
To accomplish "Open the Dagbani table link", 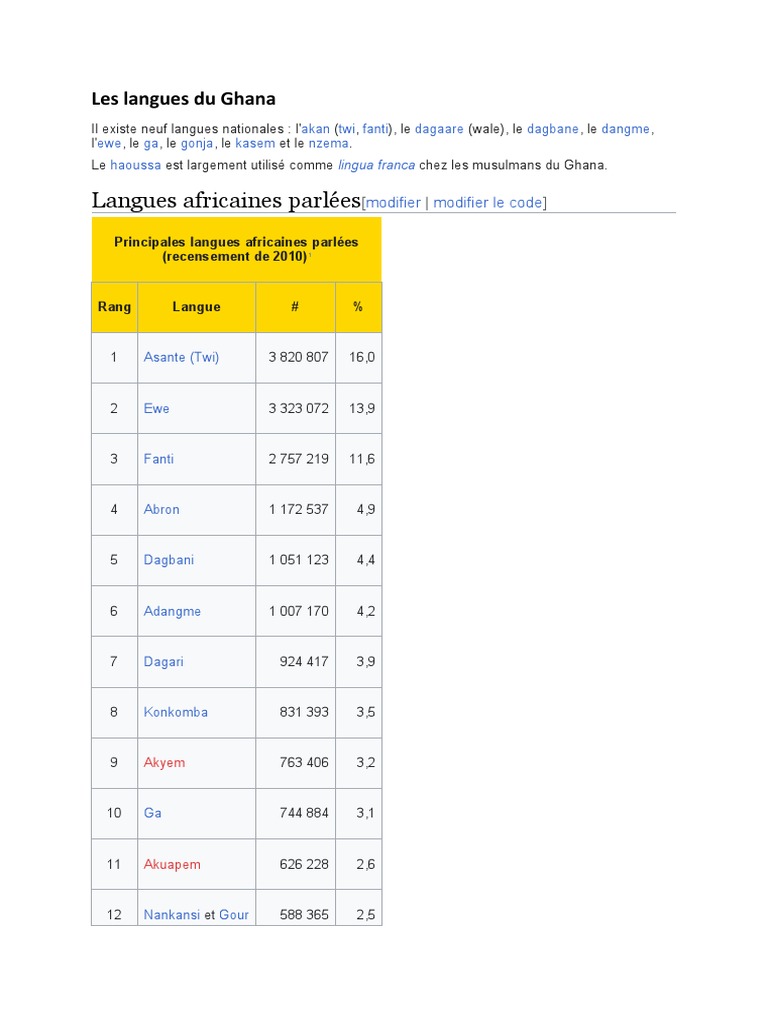I will [x=168, y=560].
